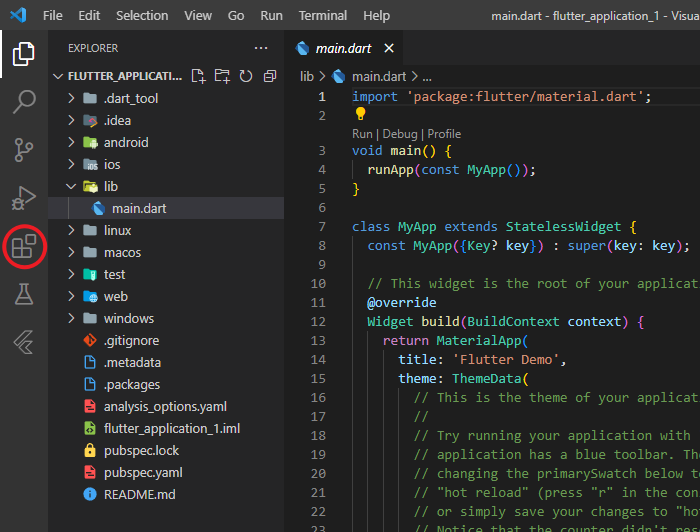
Task: Open the File menu
Action: click(x=53, y=16)
